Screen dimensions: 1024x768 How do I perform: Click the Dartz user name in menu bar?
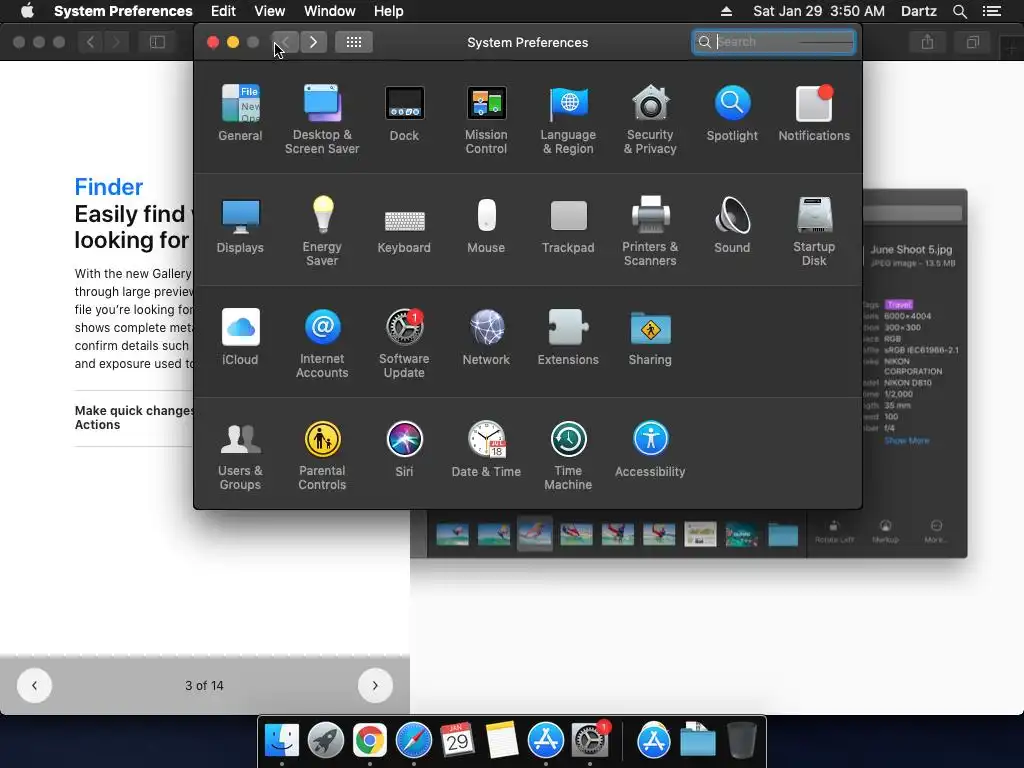tap(919, 11)
